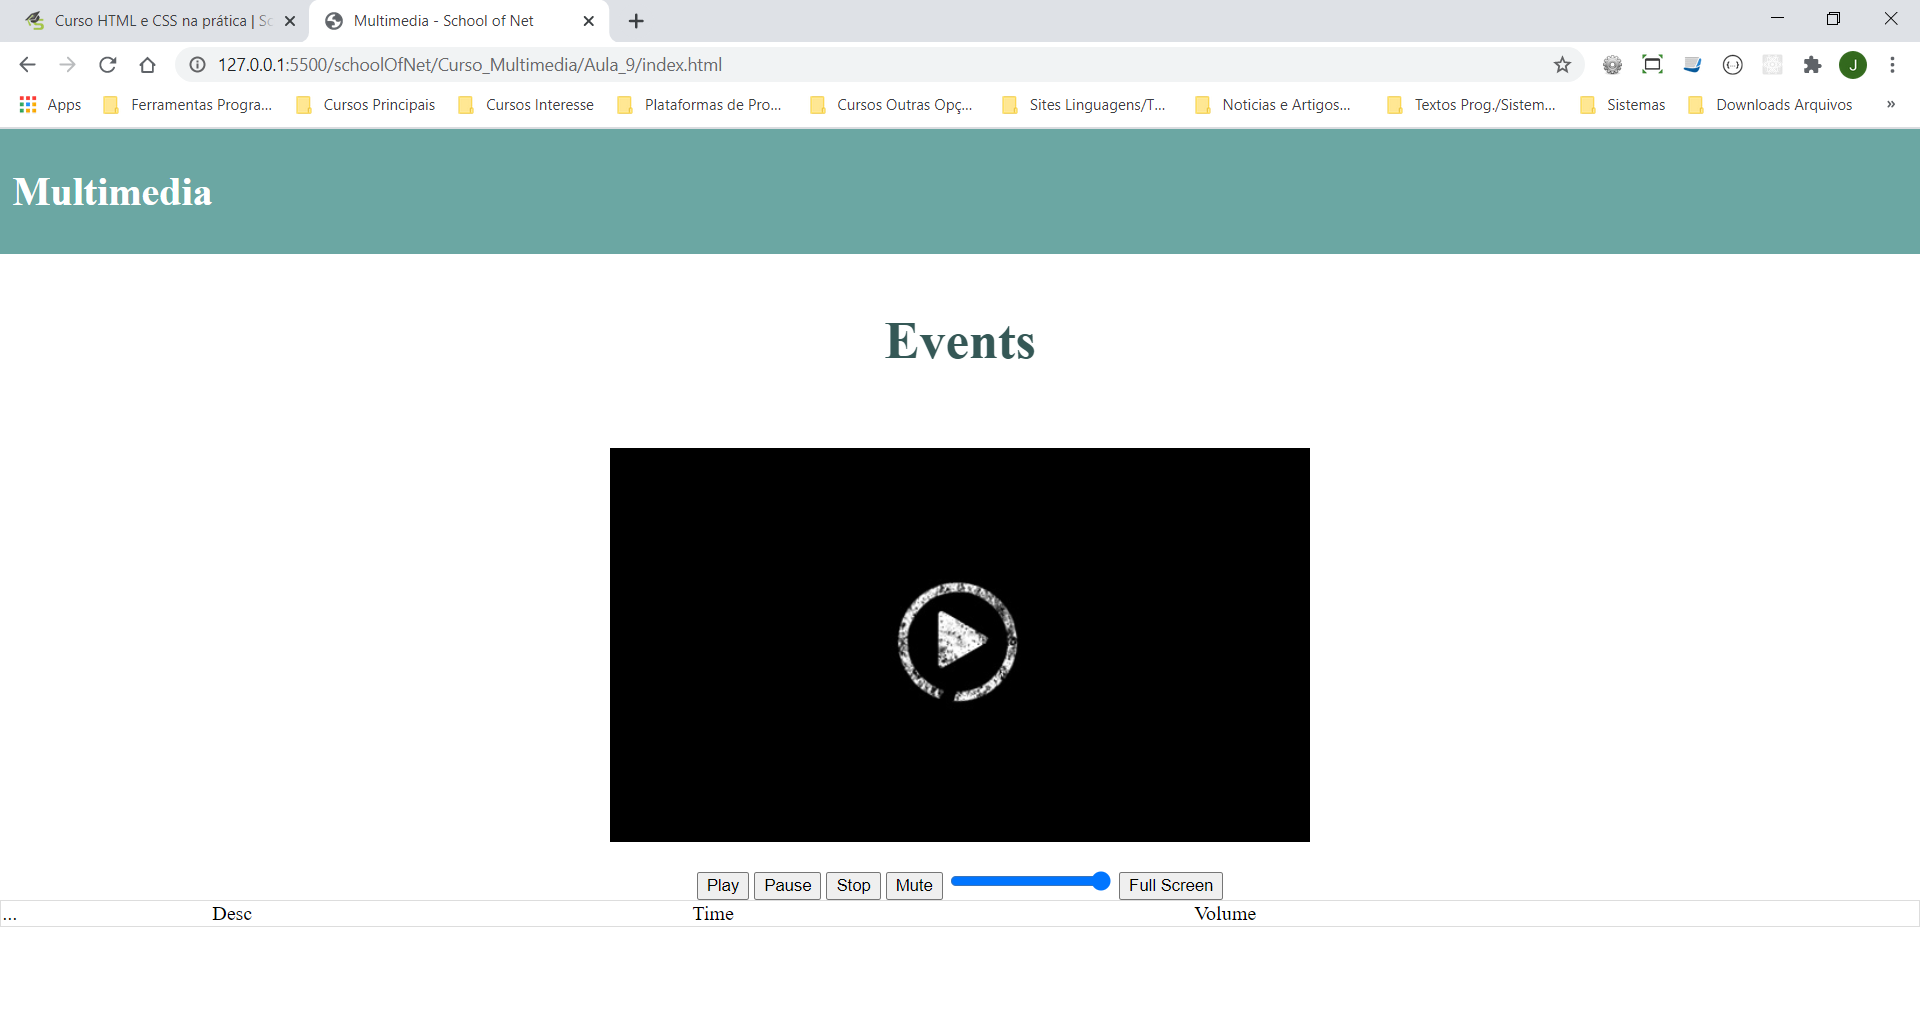Click the circular clock-like extension icon

pos(1732,65)
